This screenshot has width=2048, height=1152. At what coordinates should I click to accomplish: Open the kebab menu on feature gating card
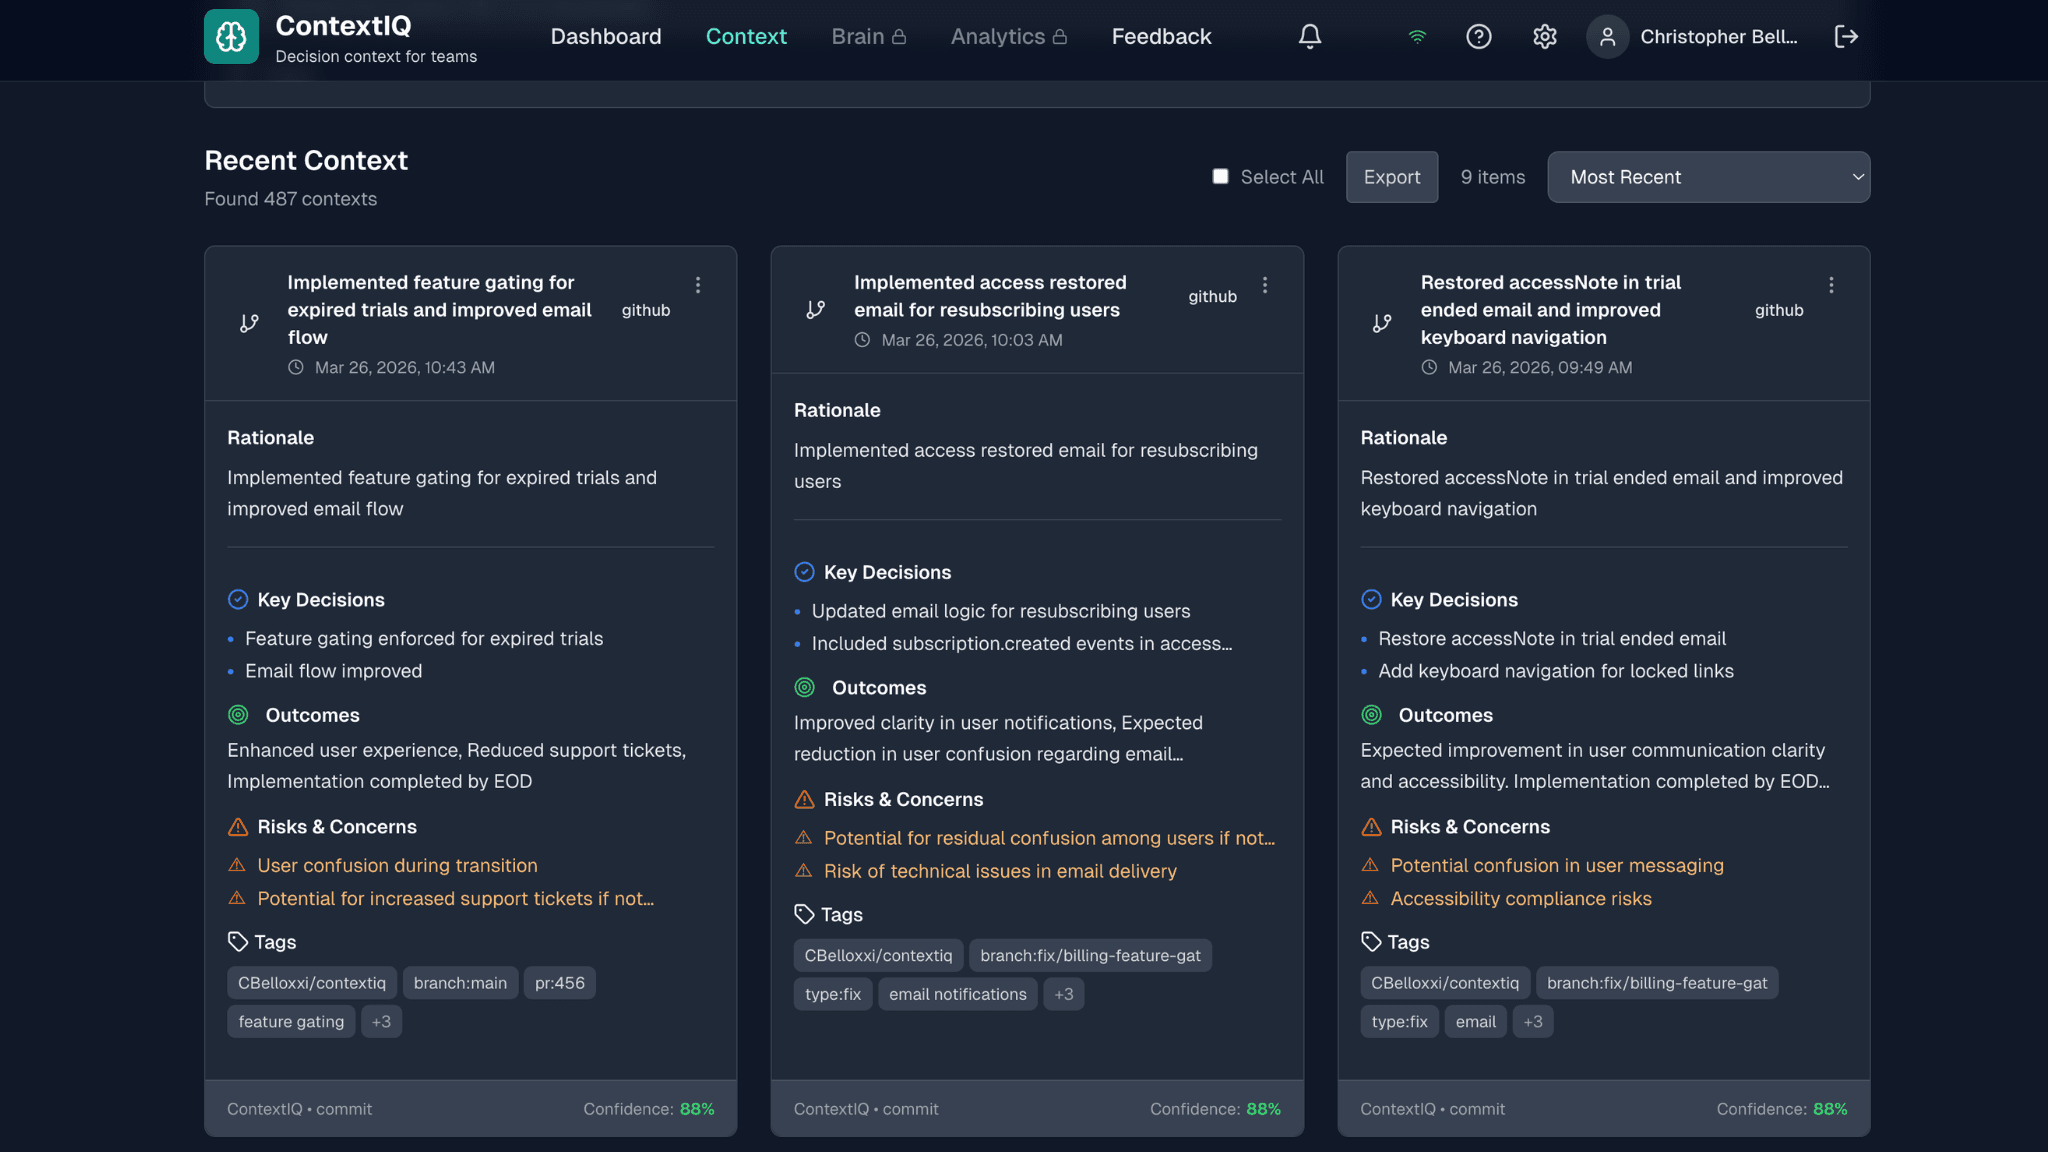point(698,284)
